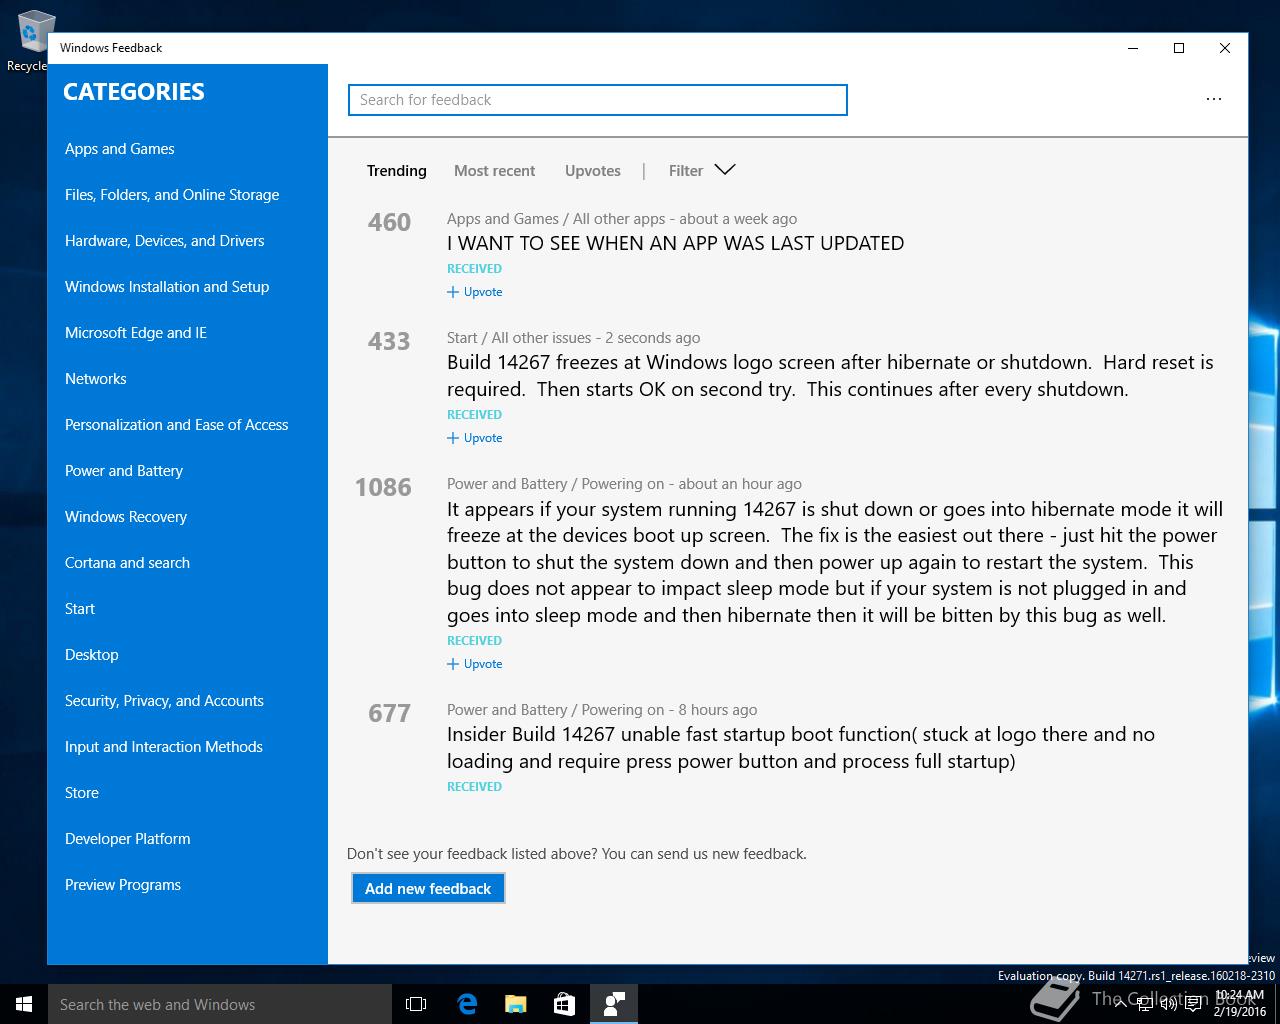Screen dimensions: 1280x1024
Task: Click in the Search for feedback field
Action: click(597, 100)
